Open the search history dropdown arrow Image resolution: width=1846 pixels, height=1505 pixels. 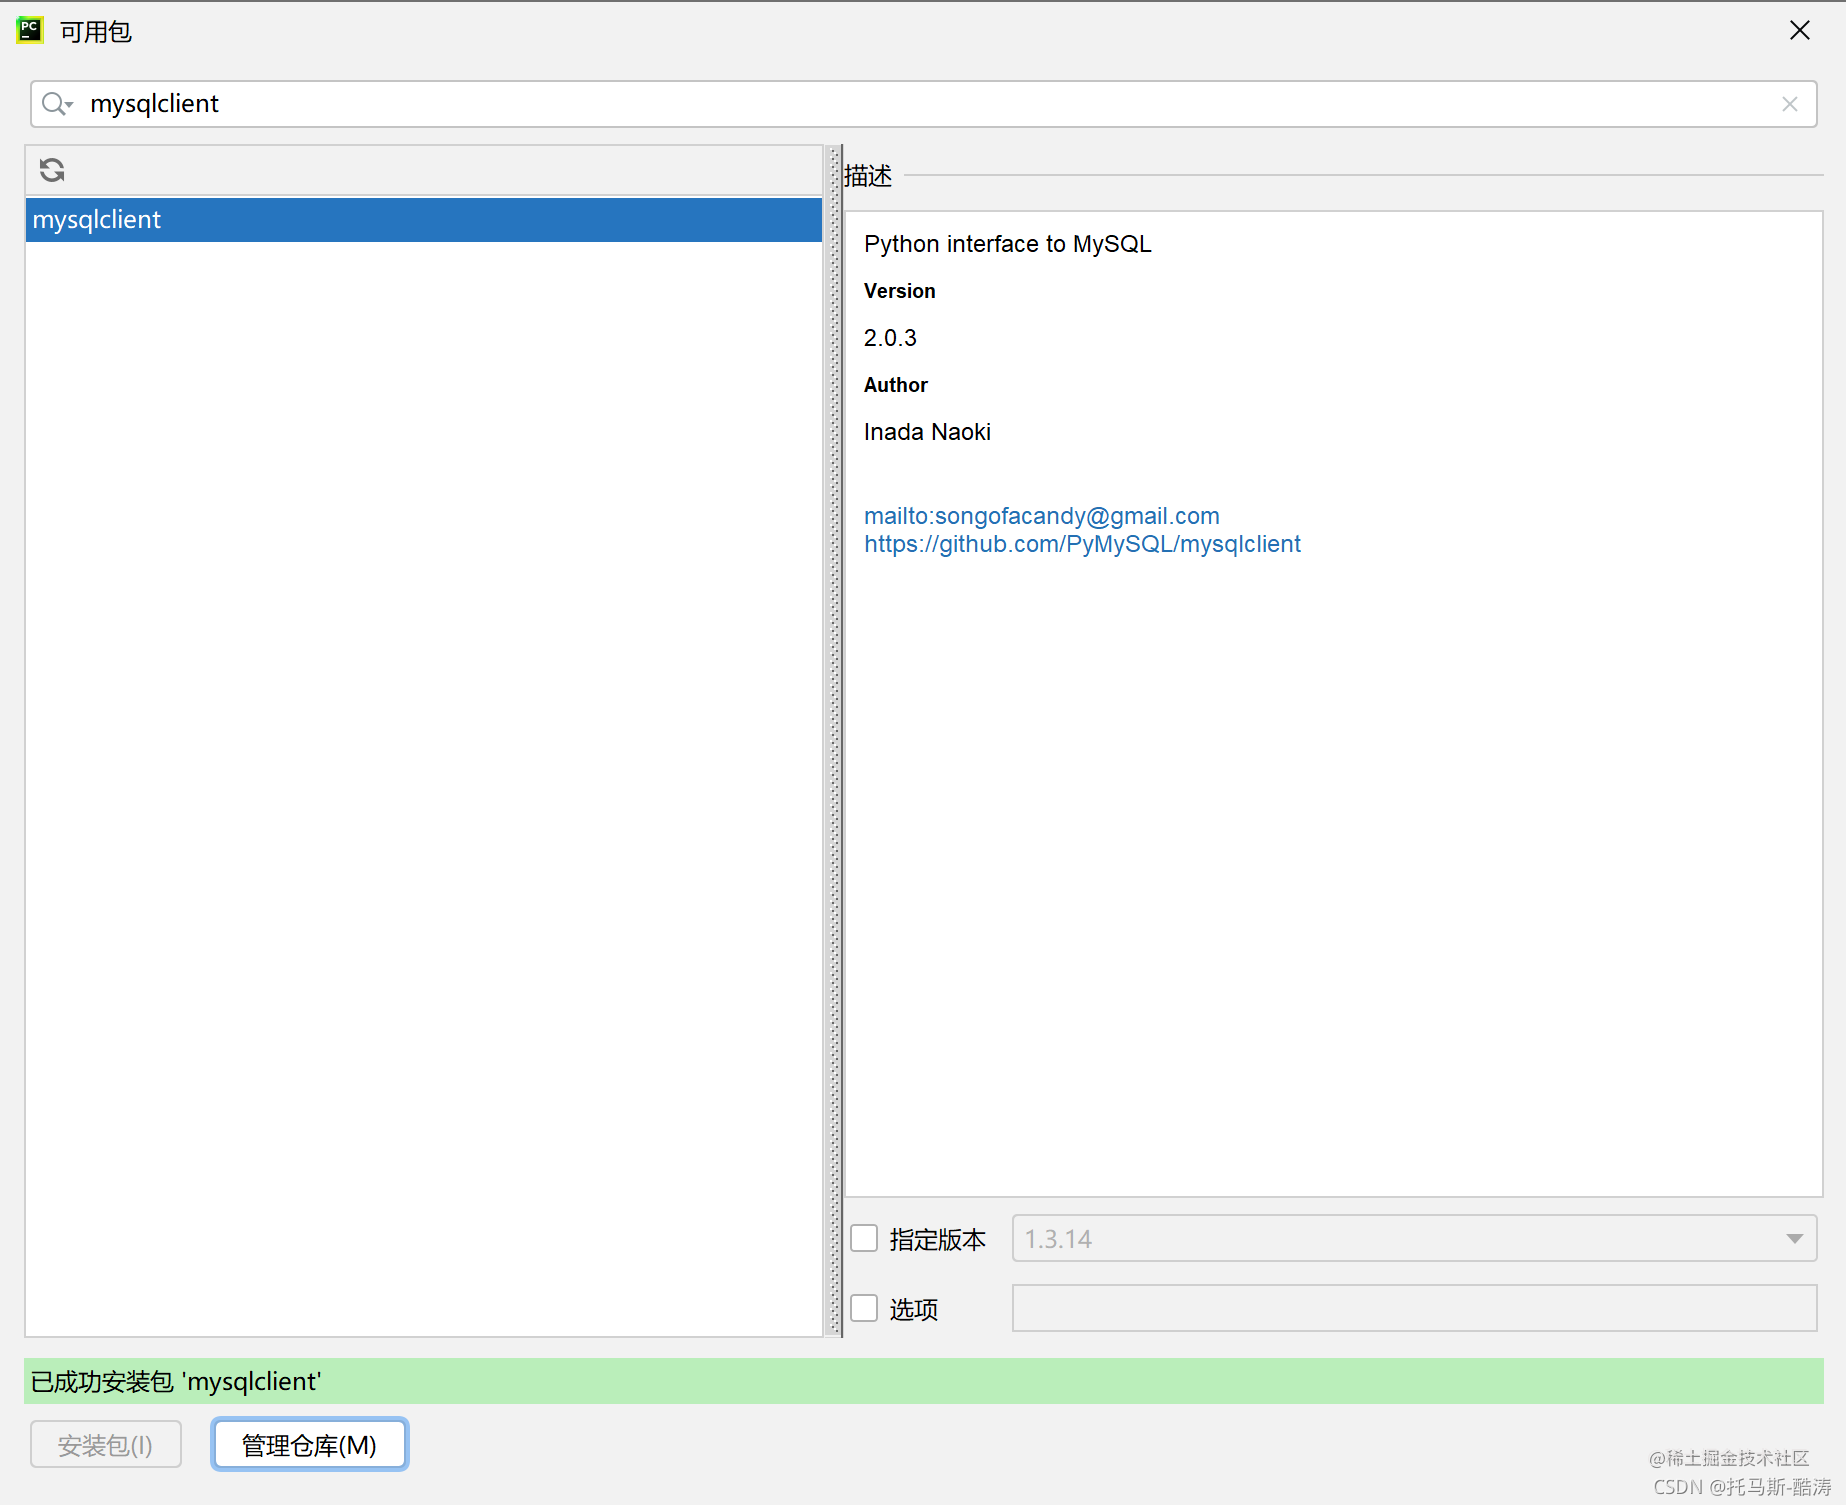[70, 107]
